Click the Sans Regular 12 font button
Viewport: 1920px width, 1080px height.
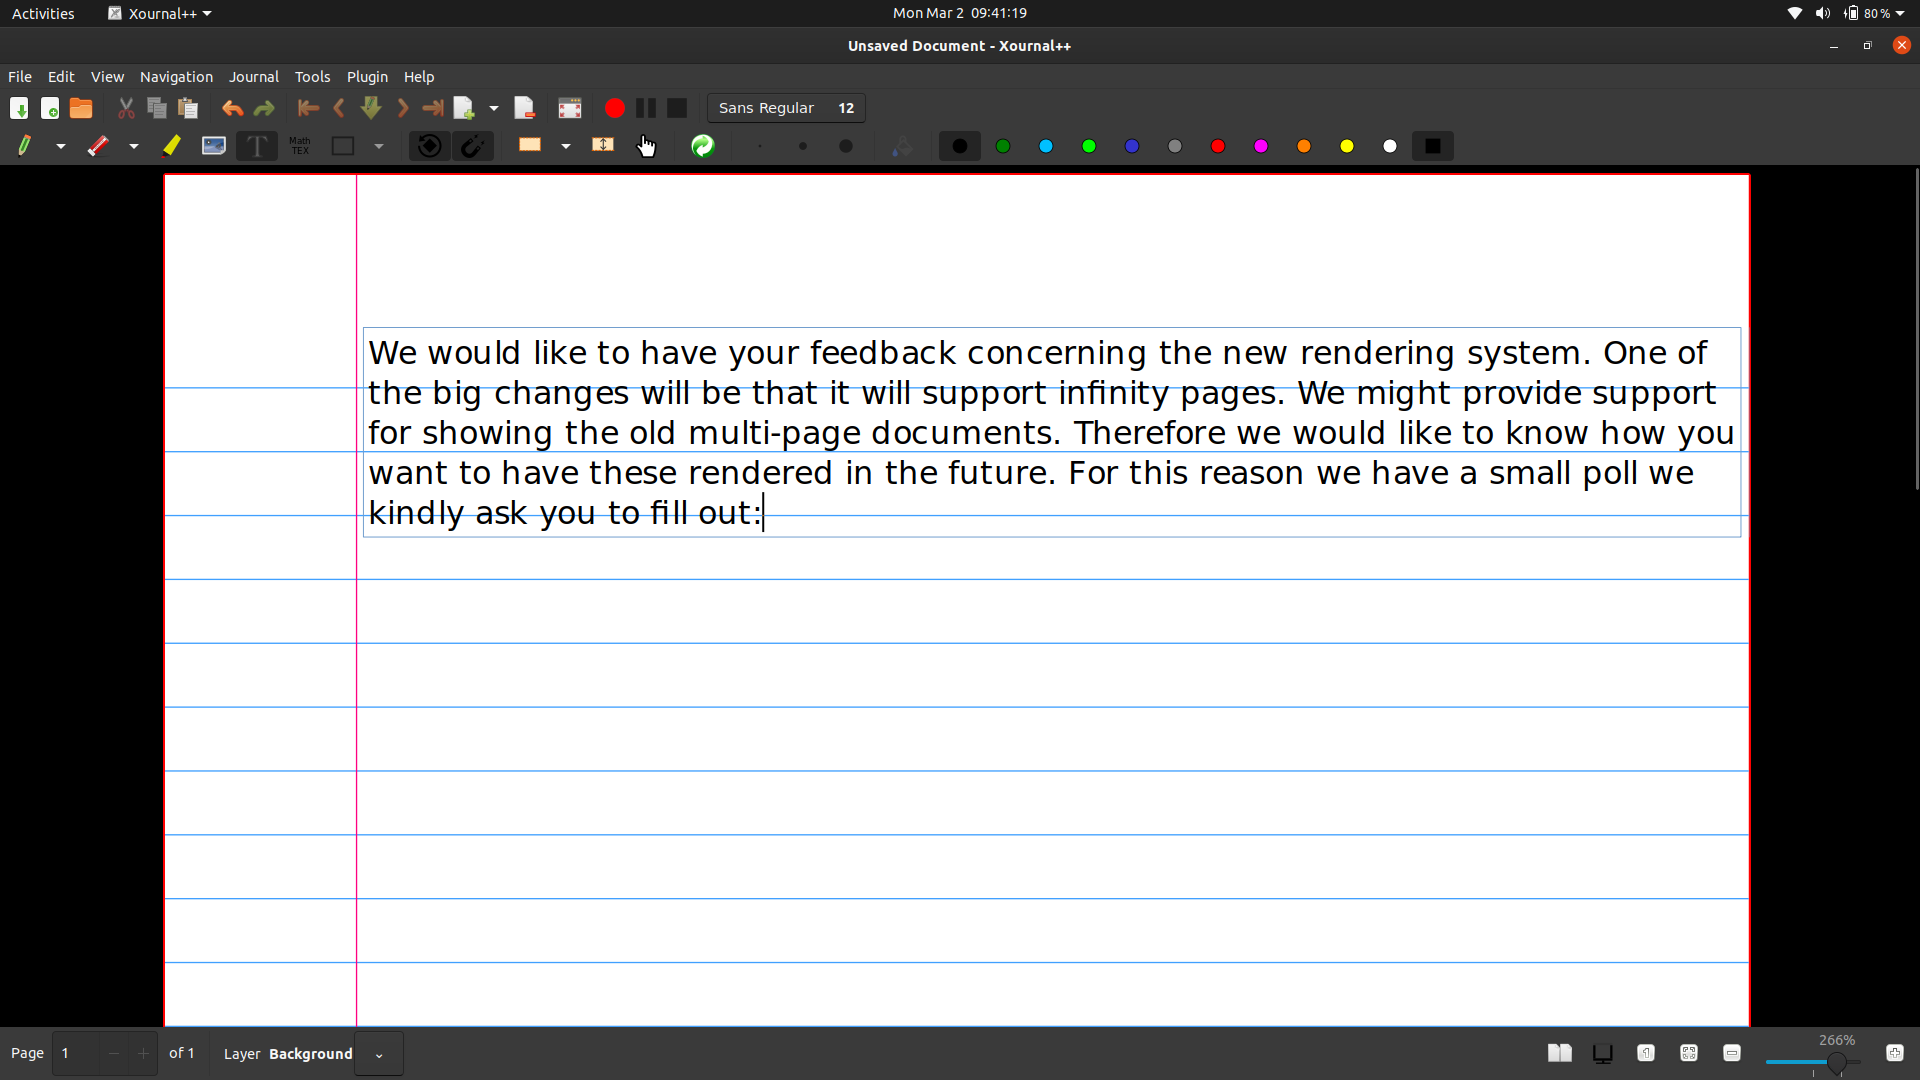click(786, 108)
